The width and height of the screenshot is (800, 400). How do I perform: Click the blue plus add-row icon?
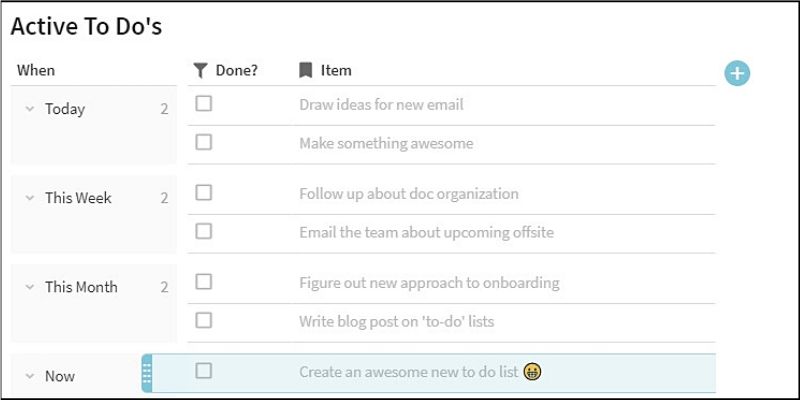tap(737, 72)
